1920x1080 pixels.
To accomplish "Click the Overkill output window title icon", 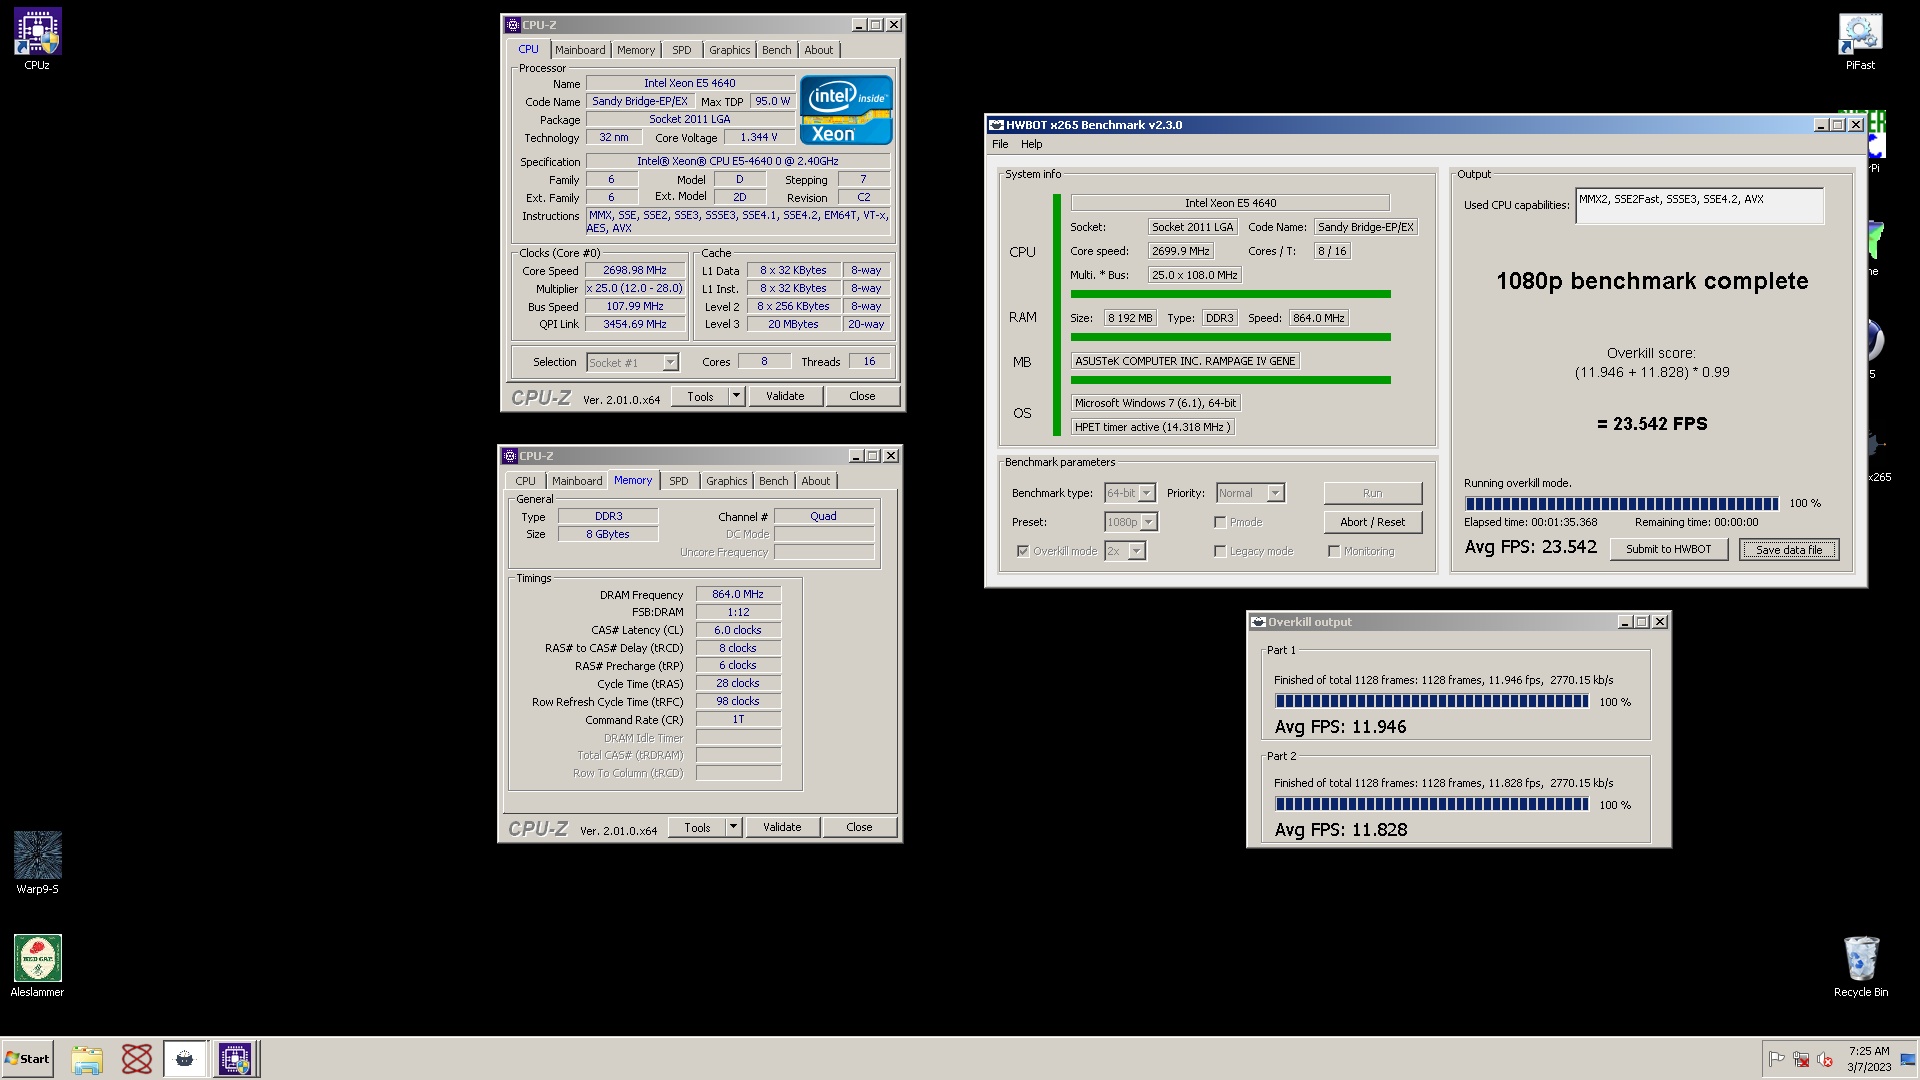I will pos(1259,622).
